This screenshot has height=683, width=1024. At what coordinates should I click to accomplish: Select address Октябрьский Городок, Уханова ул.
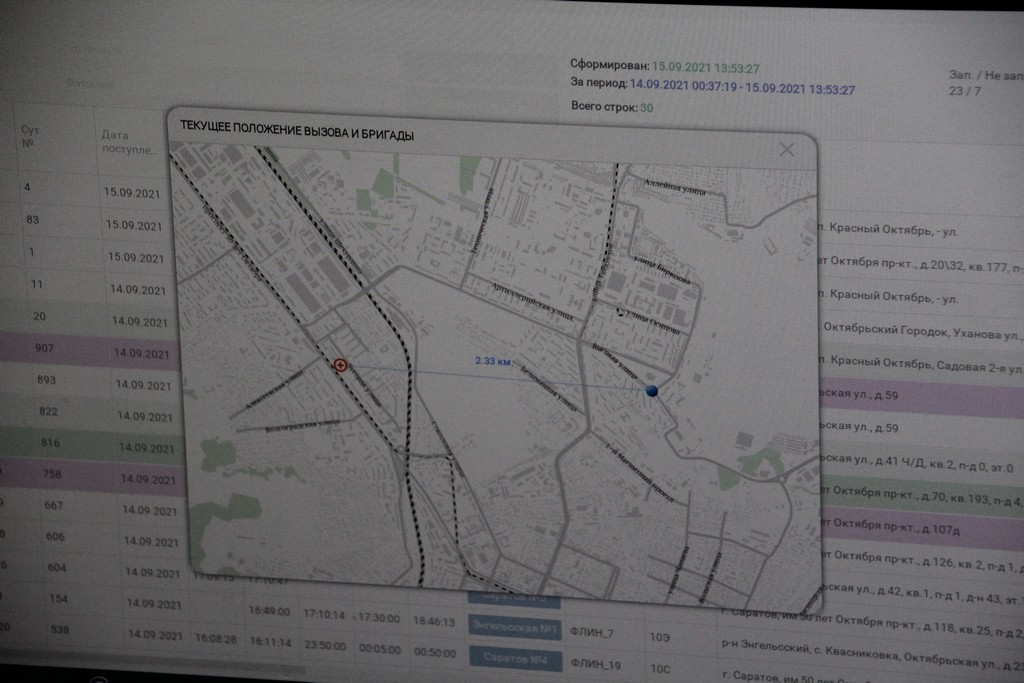point(921,330)
